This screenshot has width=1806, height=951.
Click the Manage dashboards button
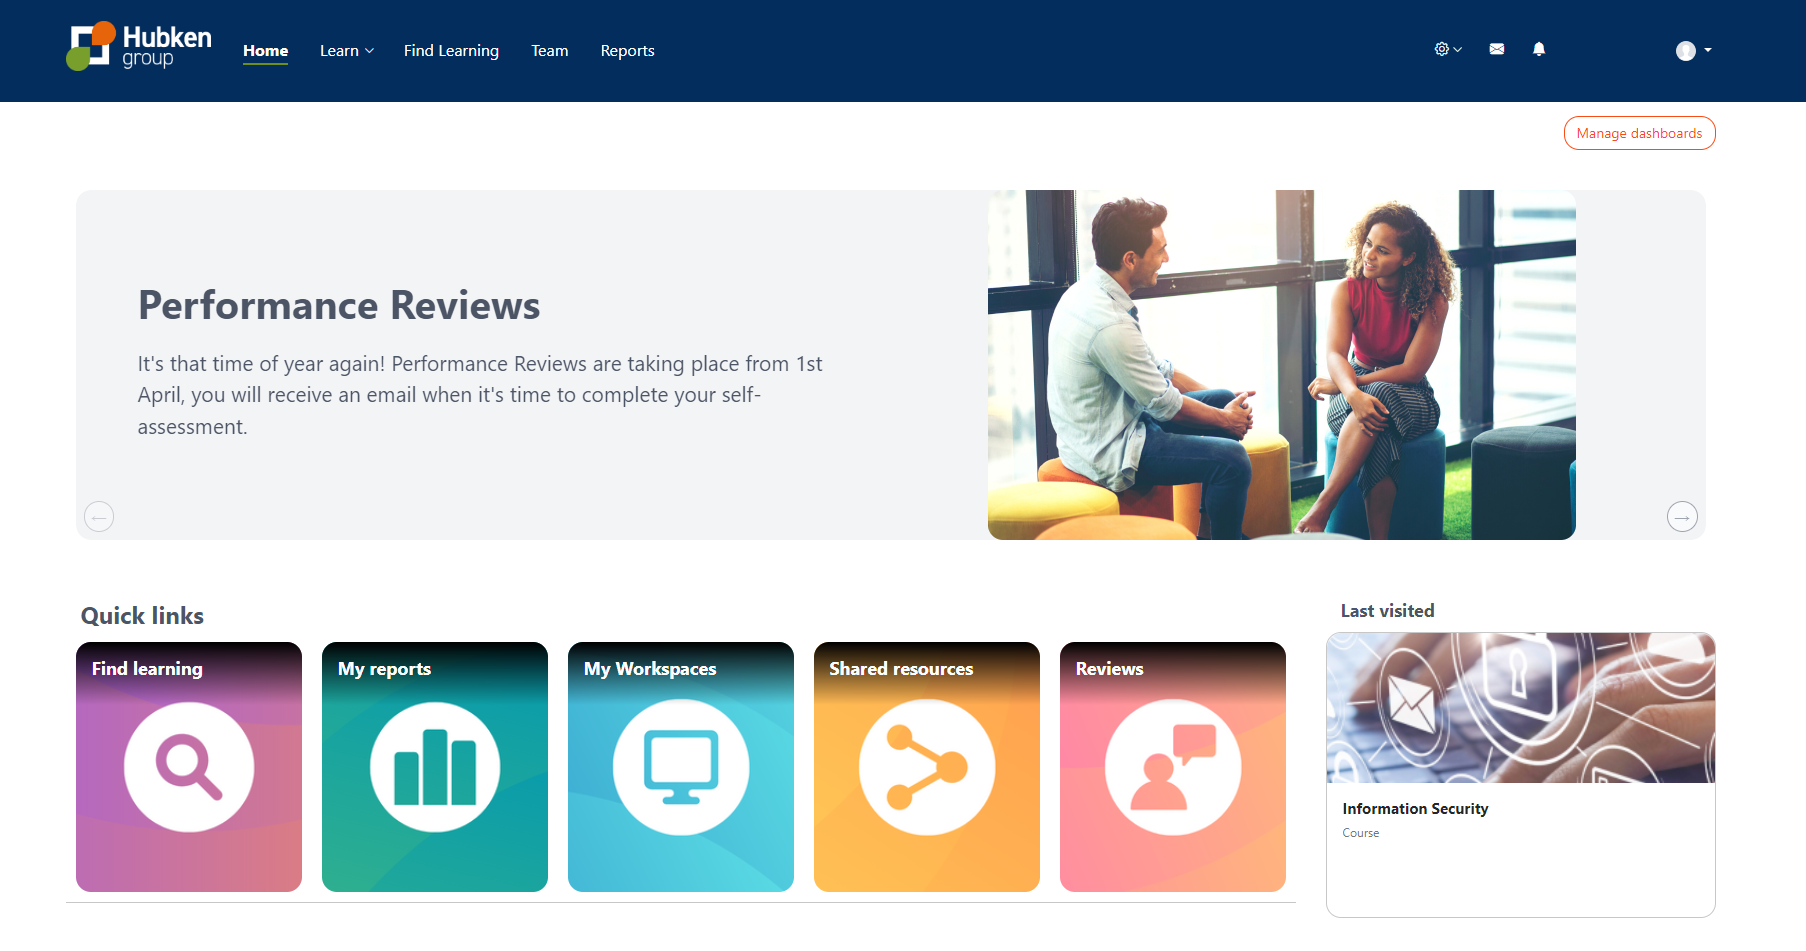[x=1639, y=133]
